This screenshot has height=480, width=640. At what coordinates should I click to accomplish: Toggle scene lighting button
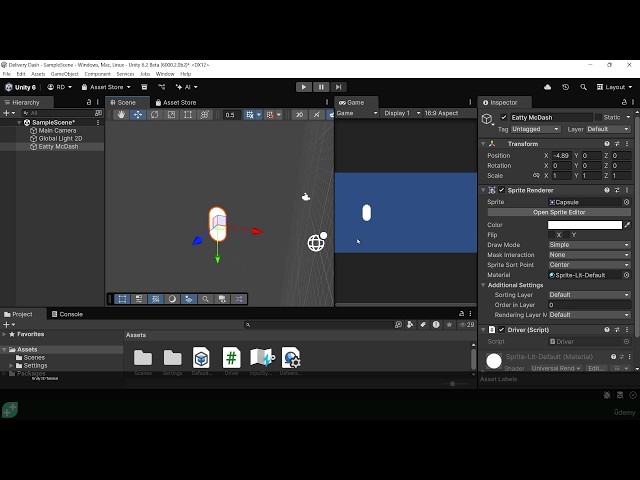click(316, 115)
